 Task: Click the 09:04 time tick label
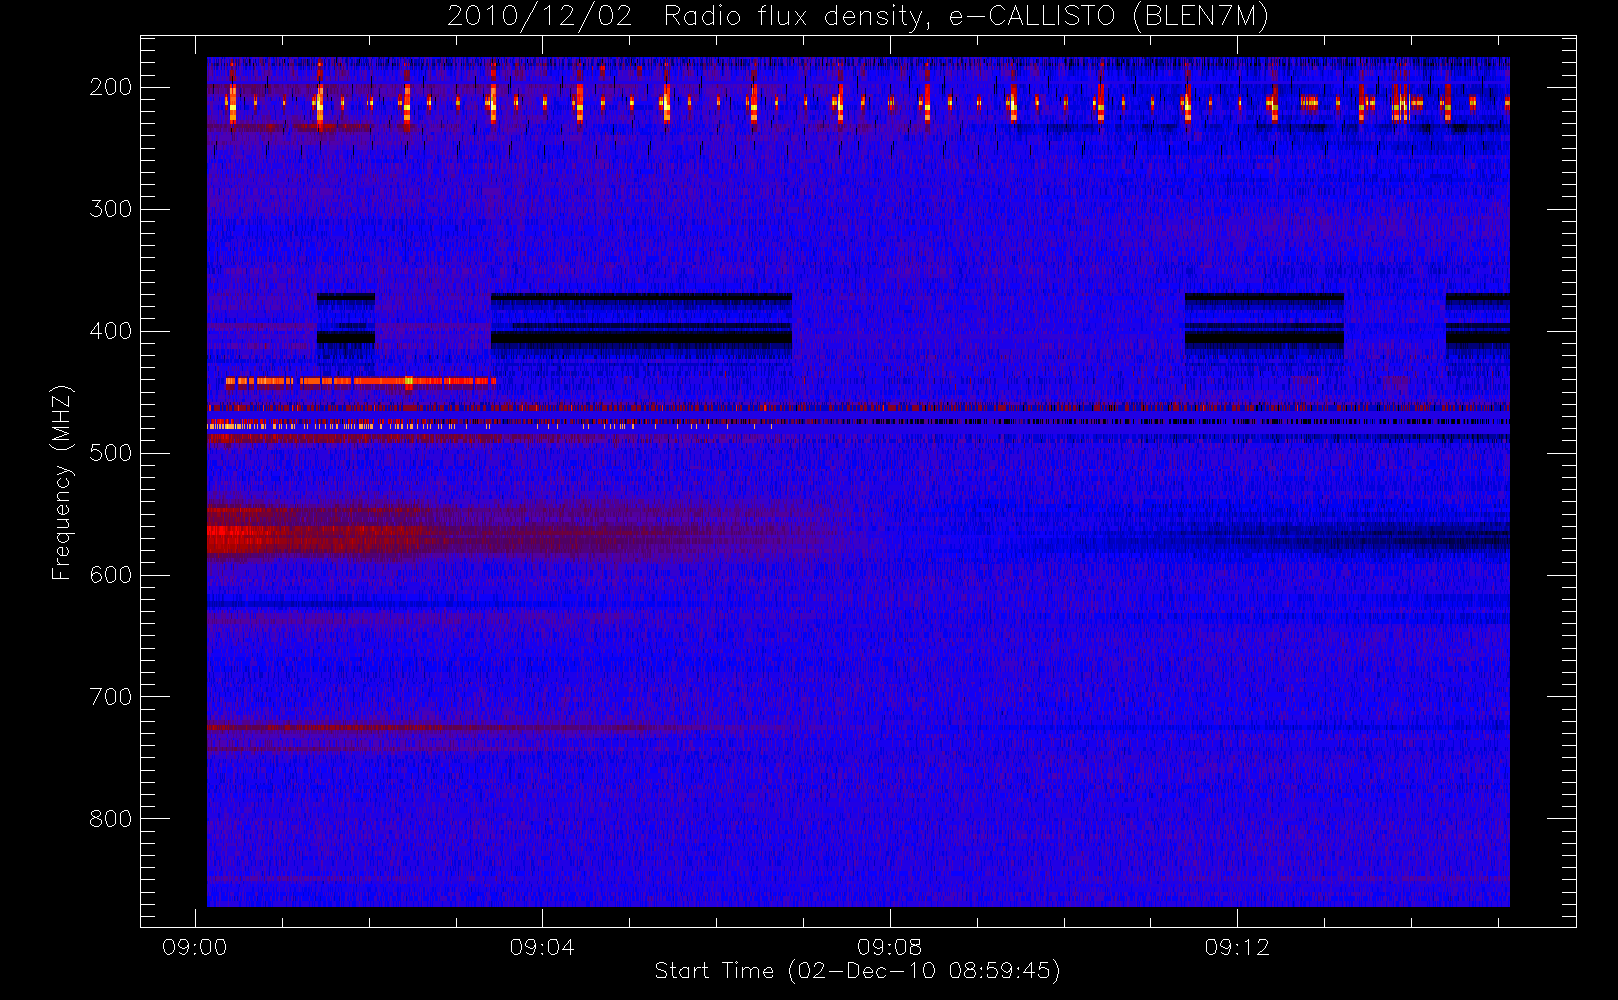point(542,947)
